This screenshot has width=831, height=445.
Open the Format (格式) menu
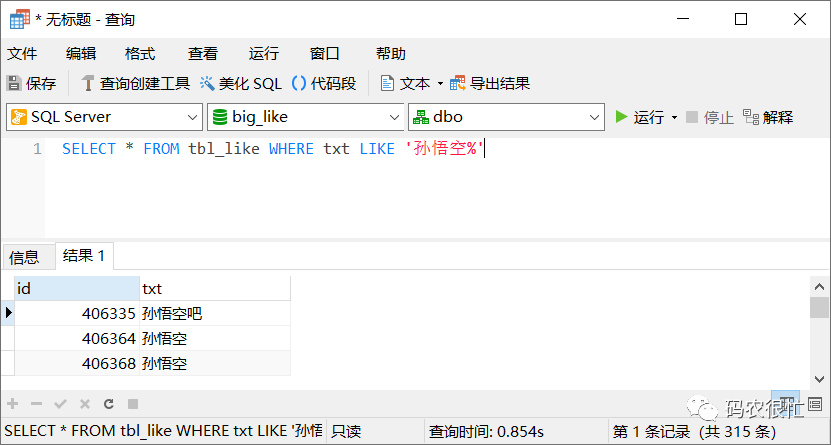click(x=140, y=54)
